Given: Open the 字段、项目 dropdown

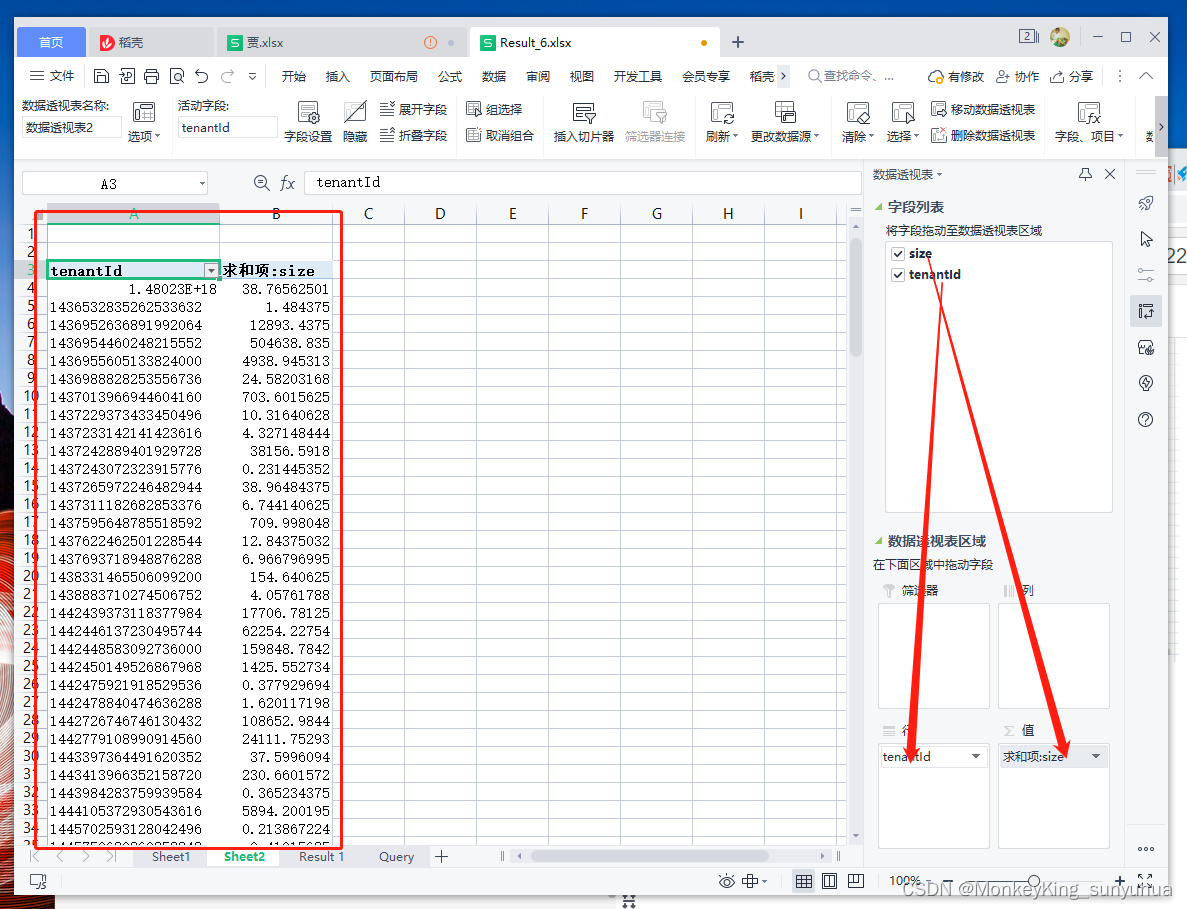Looking at the screenshot, I should 1089,136.
